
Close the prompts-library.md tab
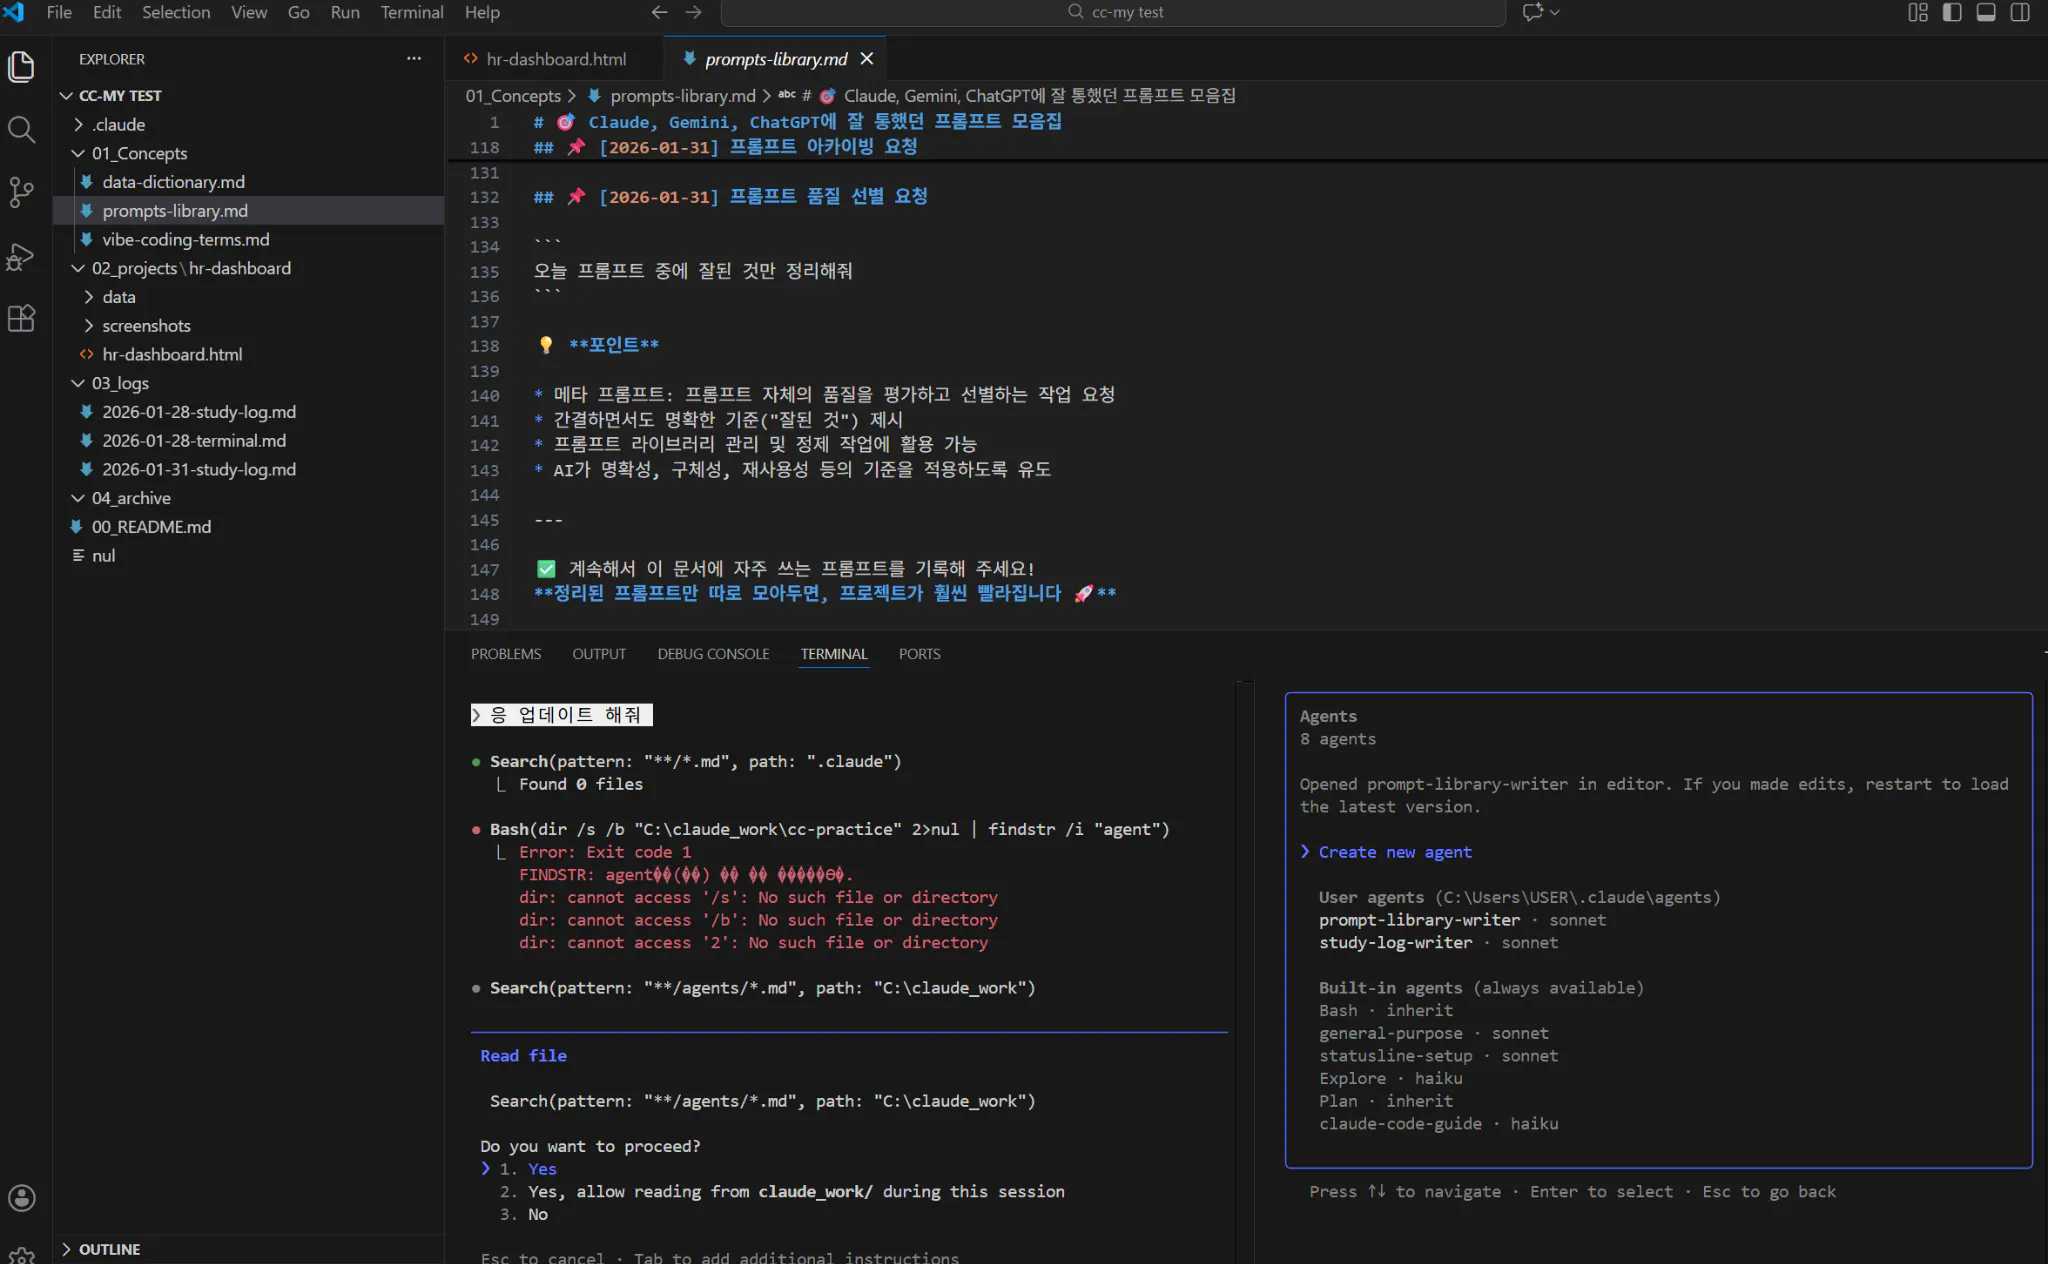point(867,59)
